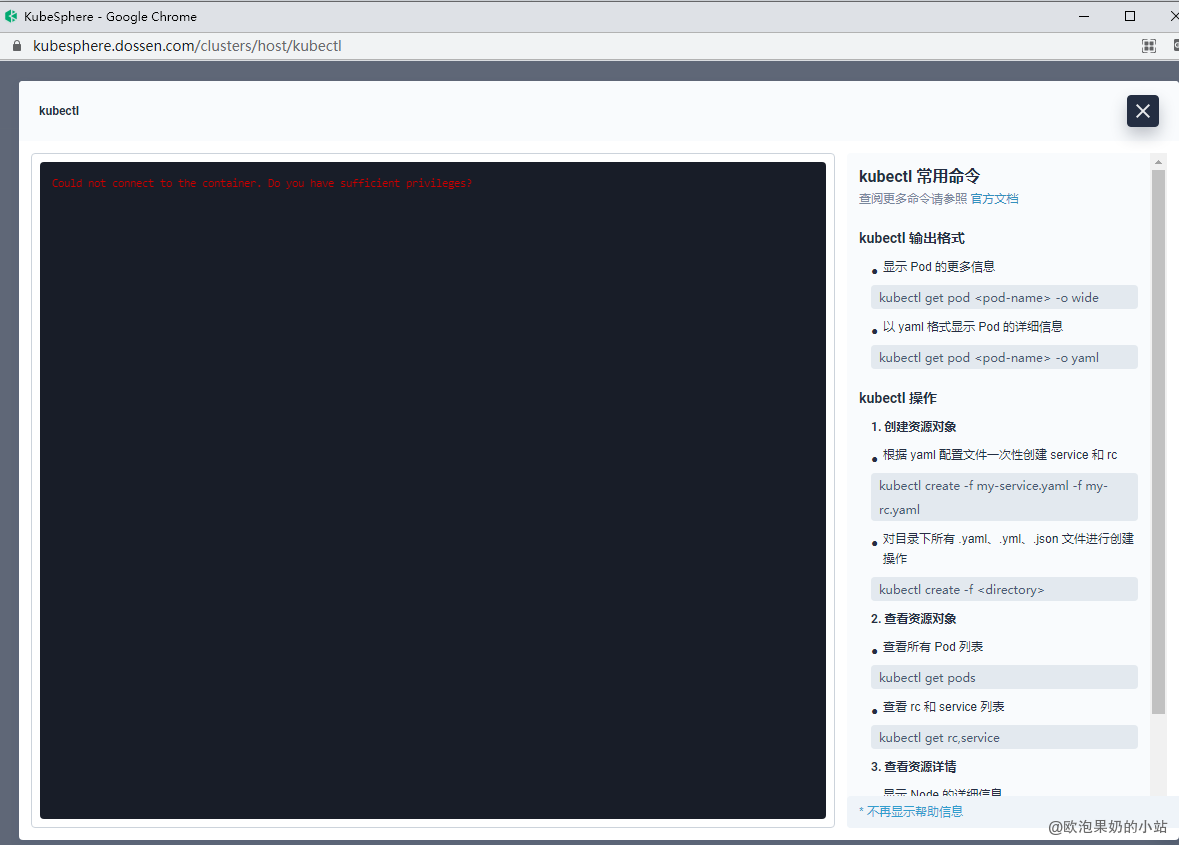Select the 'kubectl create -f my-service.yaml' command block
1179x845 pixels.
point(1004,497)
